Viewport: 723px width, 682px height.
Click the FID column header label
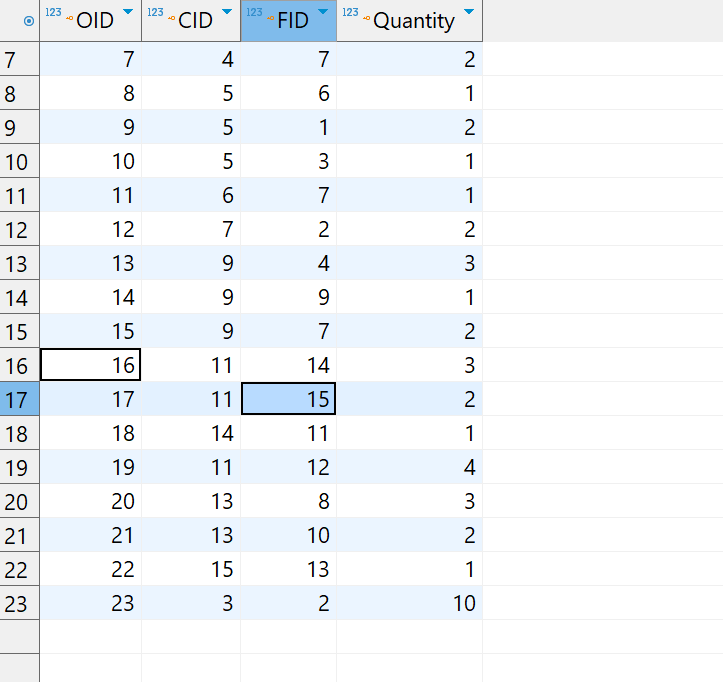(292, 21)
